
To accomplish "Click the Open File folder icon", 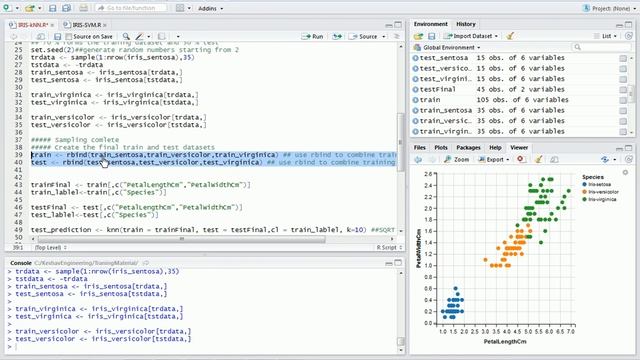I will pyautogui.click(x=29, y=8).
